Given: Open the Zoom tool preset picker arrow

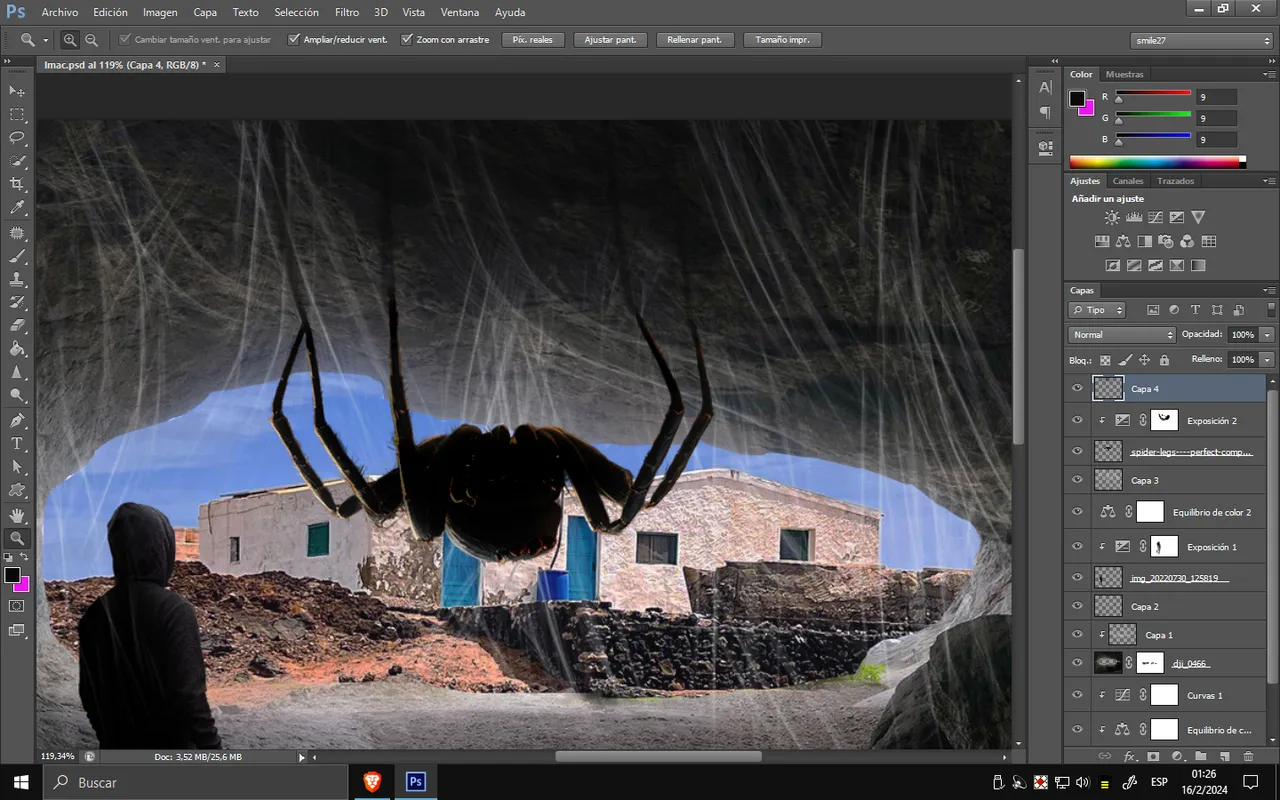Looking at the screenshot, I should click(x=45, y=41).
